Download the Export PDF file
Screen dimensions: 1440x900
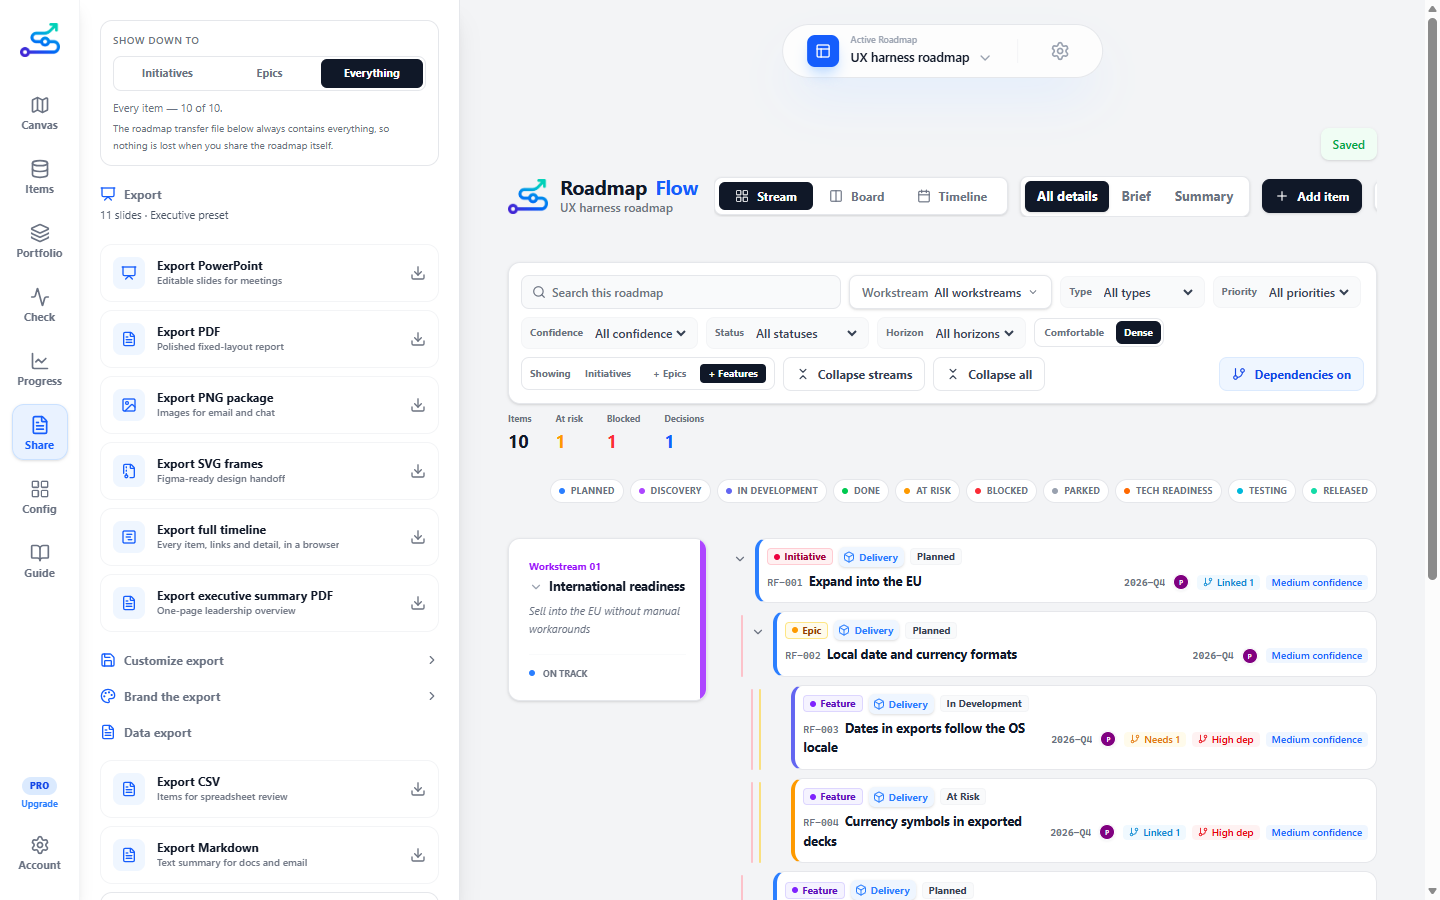(x=418, y=339)
